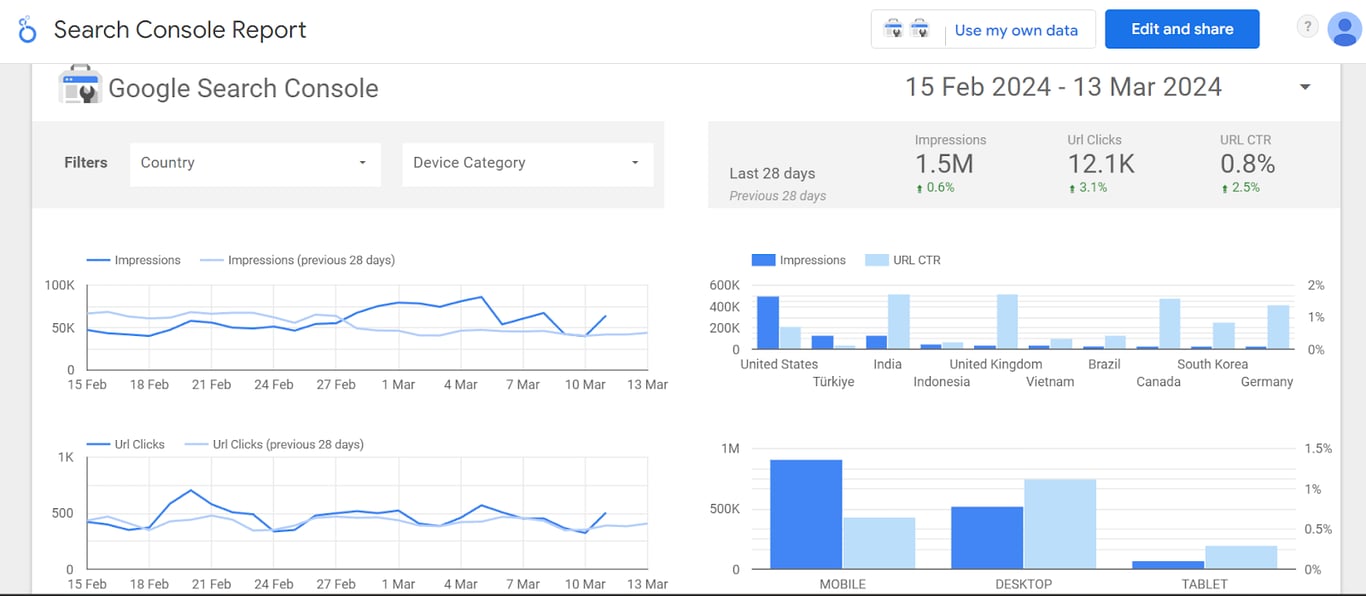
Task: Click the TABLET URL CTR bar
Action: click(x=1241, y=558)
